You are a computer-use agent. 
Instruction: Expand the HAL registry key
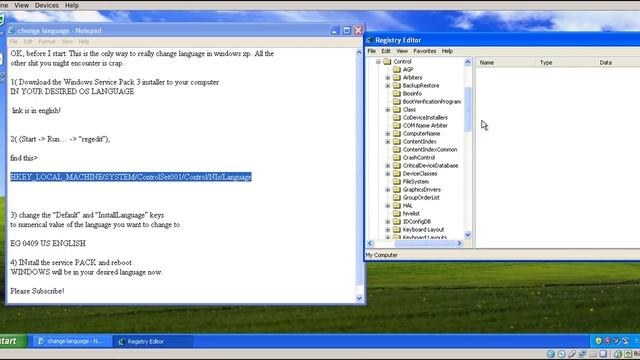tap(388, 206)
